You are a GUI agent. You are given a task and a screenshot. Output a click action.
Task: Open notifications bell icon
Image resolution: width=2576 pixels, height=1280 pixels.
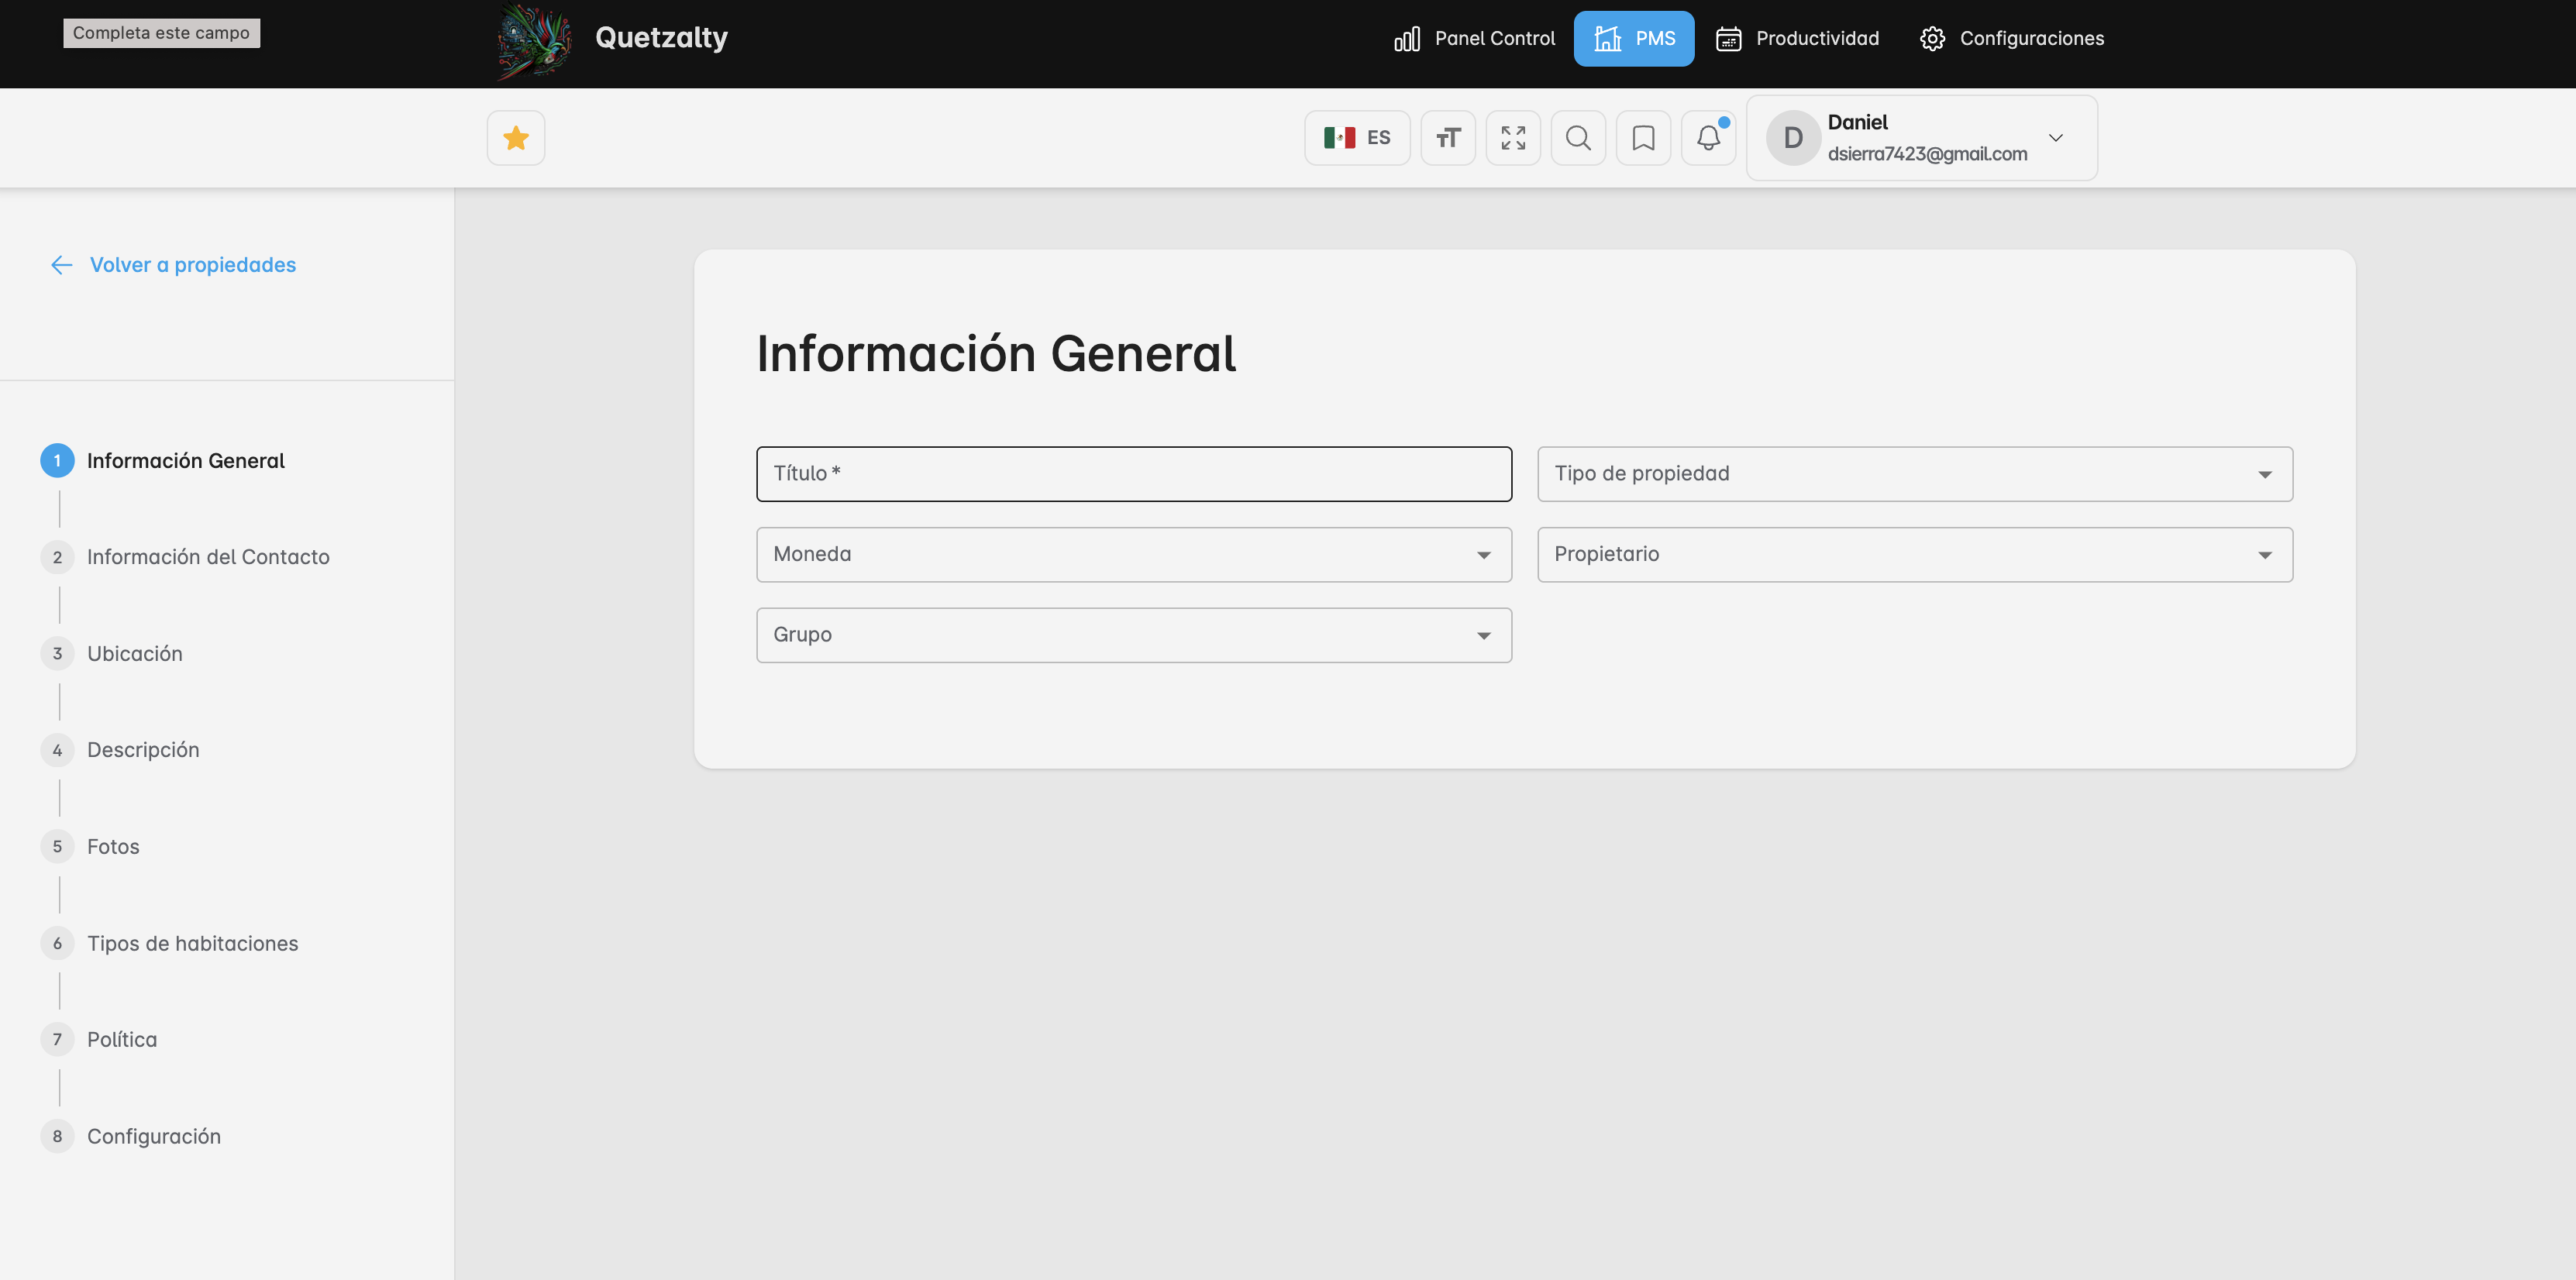(x=1707, y=138)
